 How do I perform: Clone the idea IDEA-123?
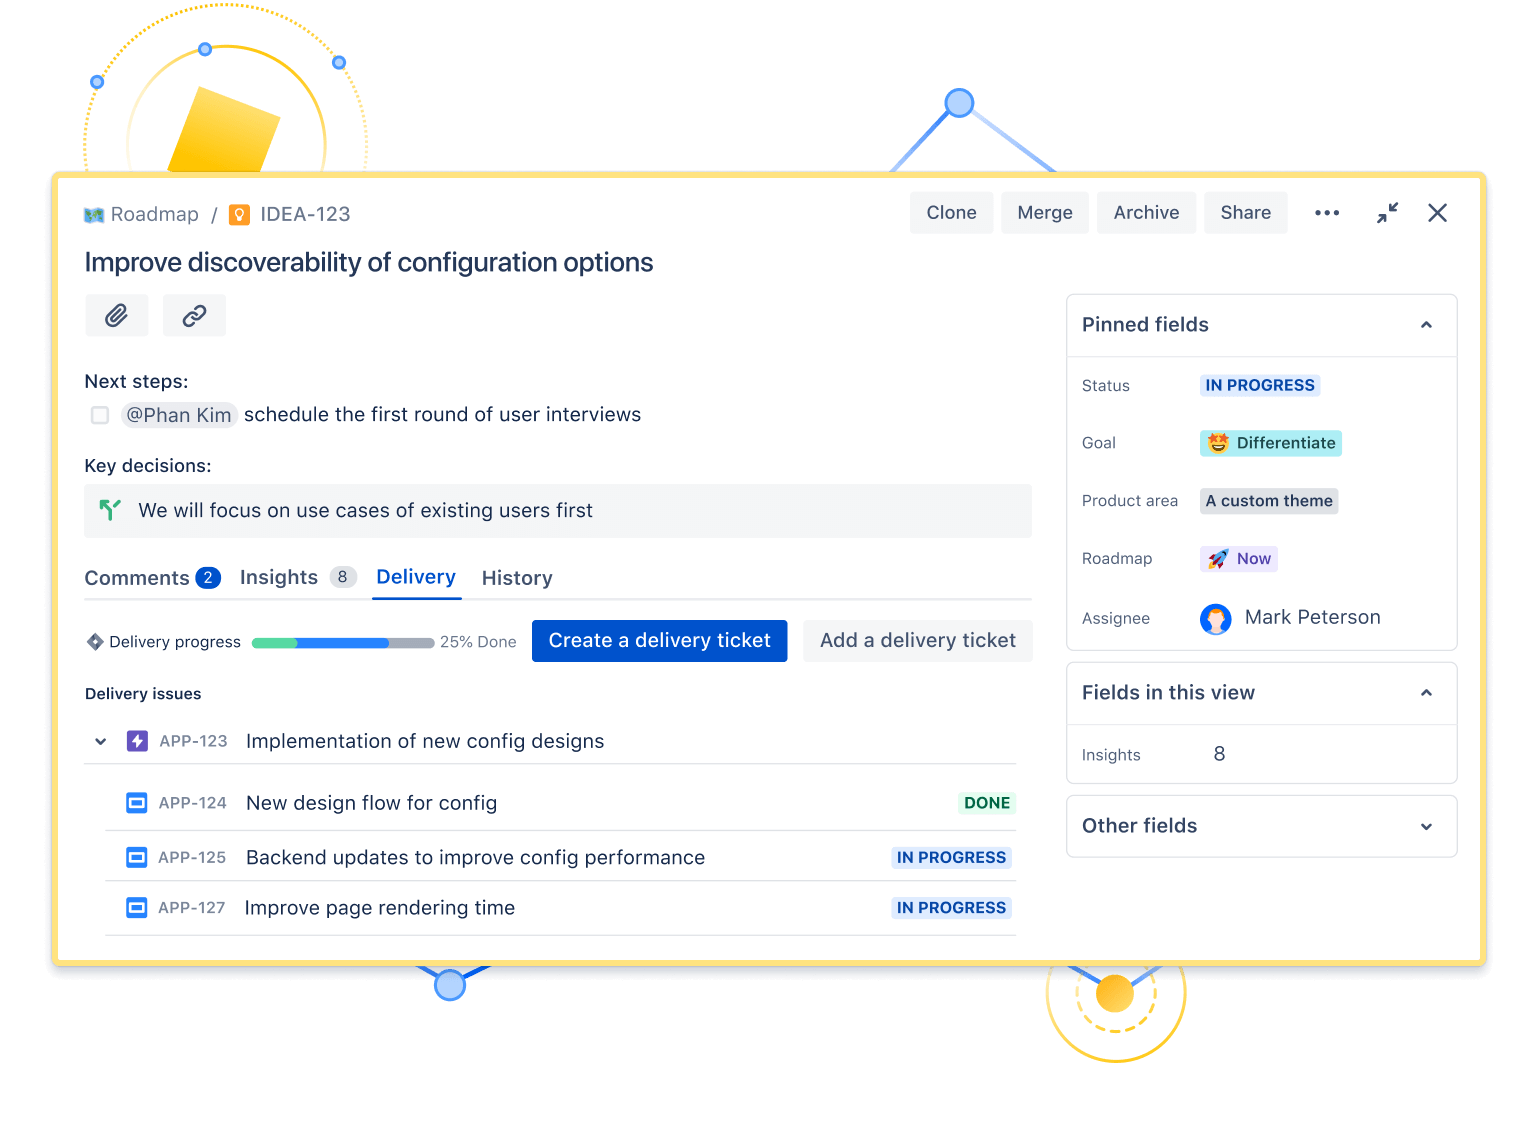[950, 212]
